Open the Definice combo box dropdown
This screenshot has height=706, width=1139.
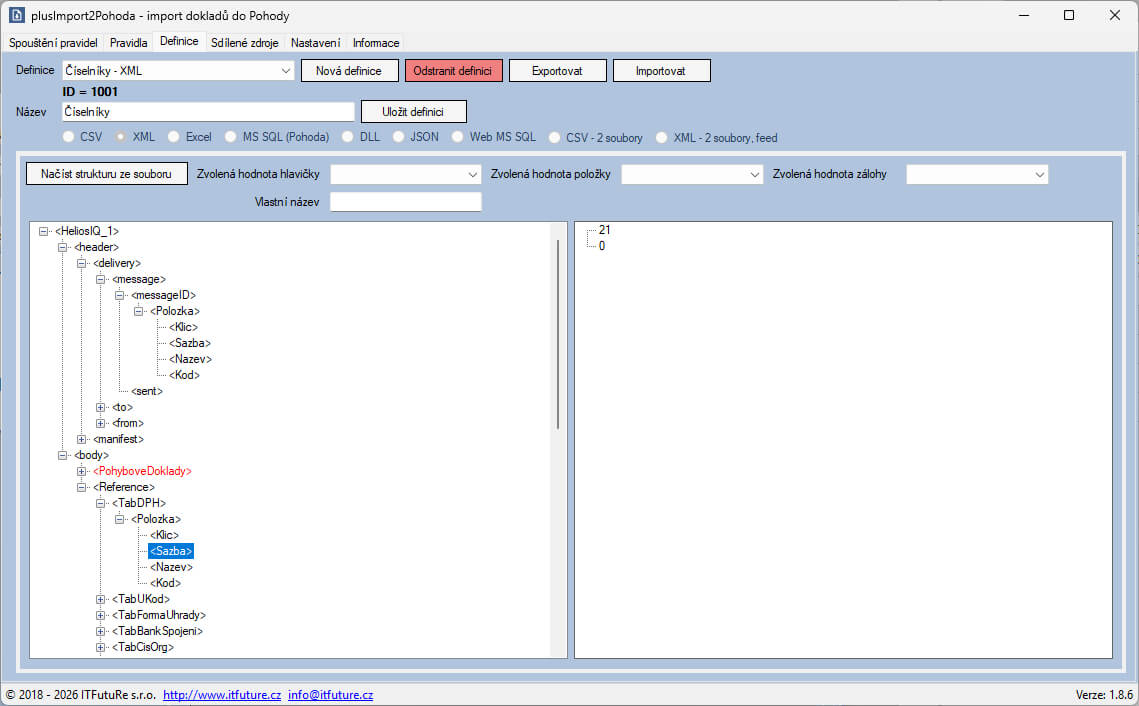point(285,70)
